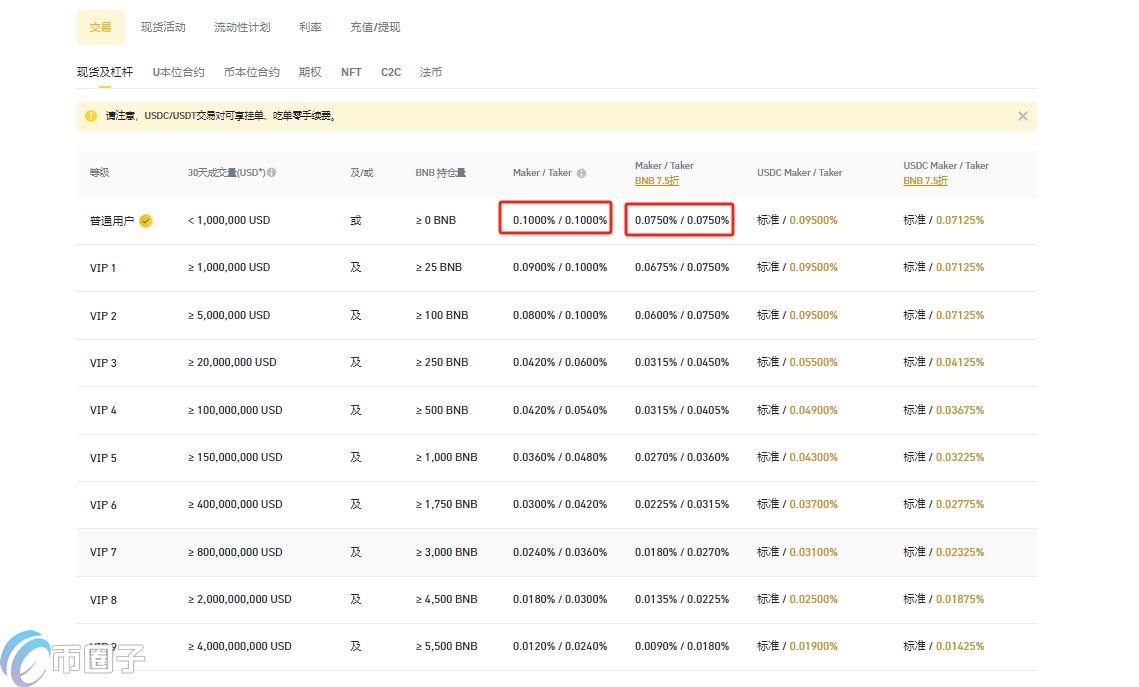Select the 交易 top tab
1139x687 pixels.
100,28
